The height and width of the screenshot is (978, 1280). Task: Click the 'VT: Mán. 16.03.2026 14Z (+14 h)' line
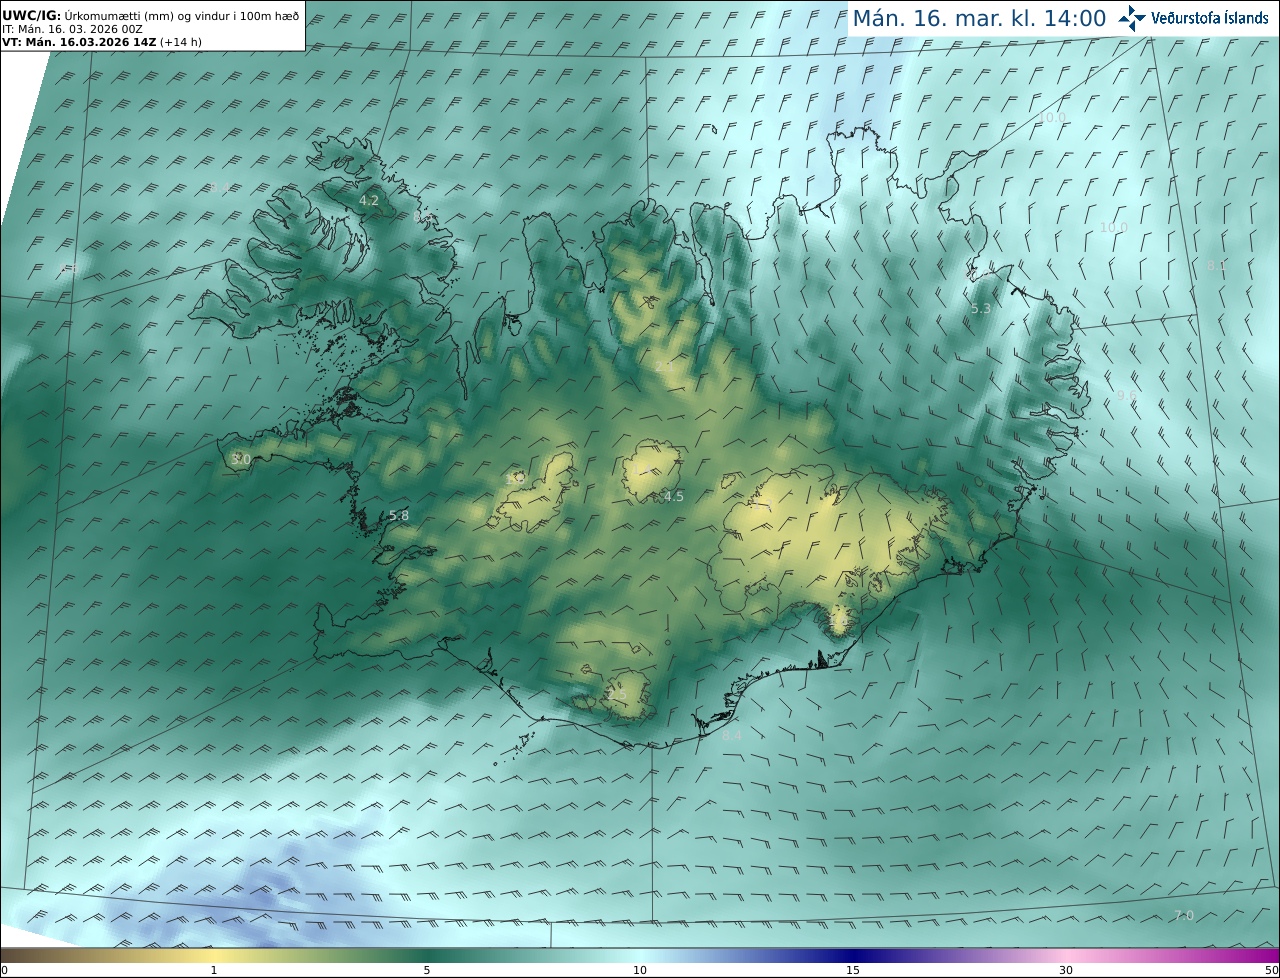coord(101,42)
